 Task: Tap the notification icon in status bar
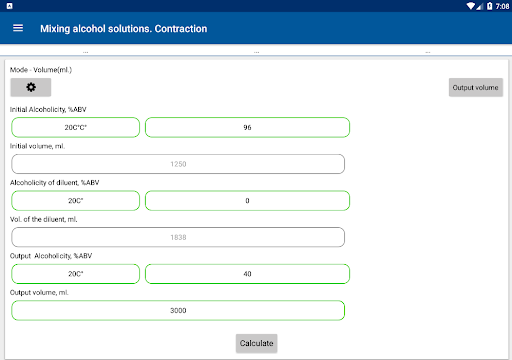9,6
